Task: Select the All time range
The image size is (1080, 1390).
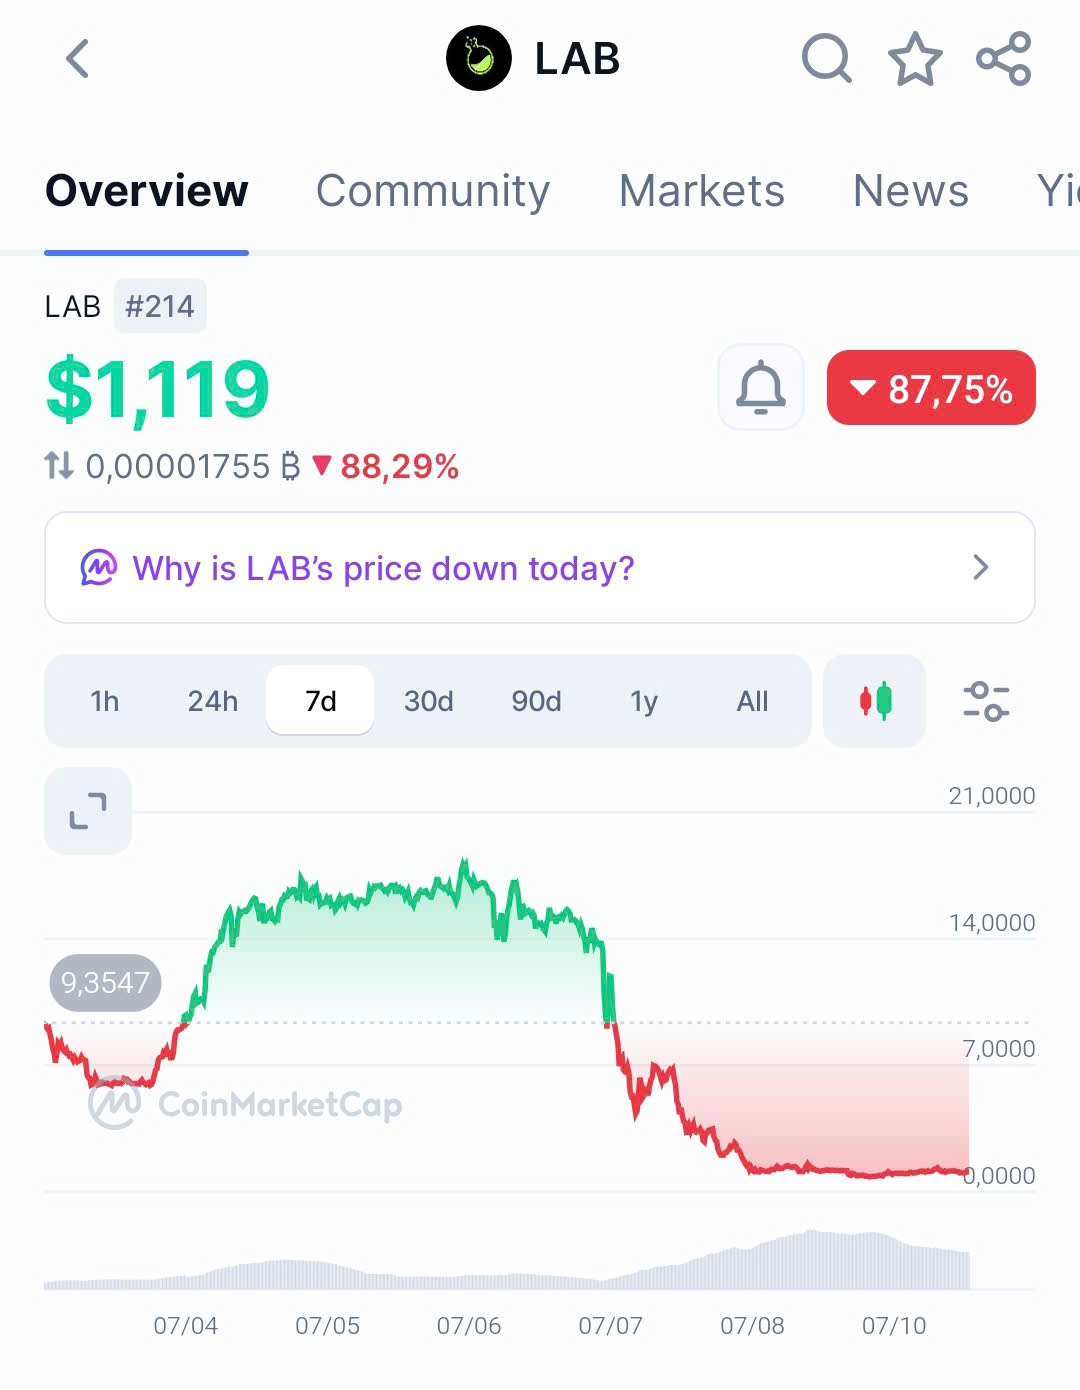Action: tap(753, 701)
